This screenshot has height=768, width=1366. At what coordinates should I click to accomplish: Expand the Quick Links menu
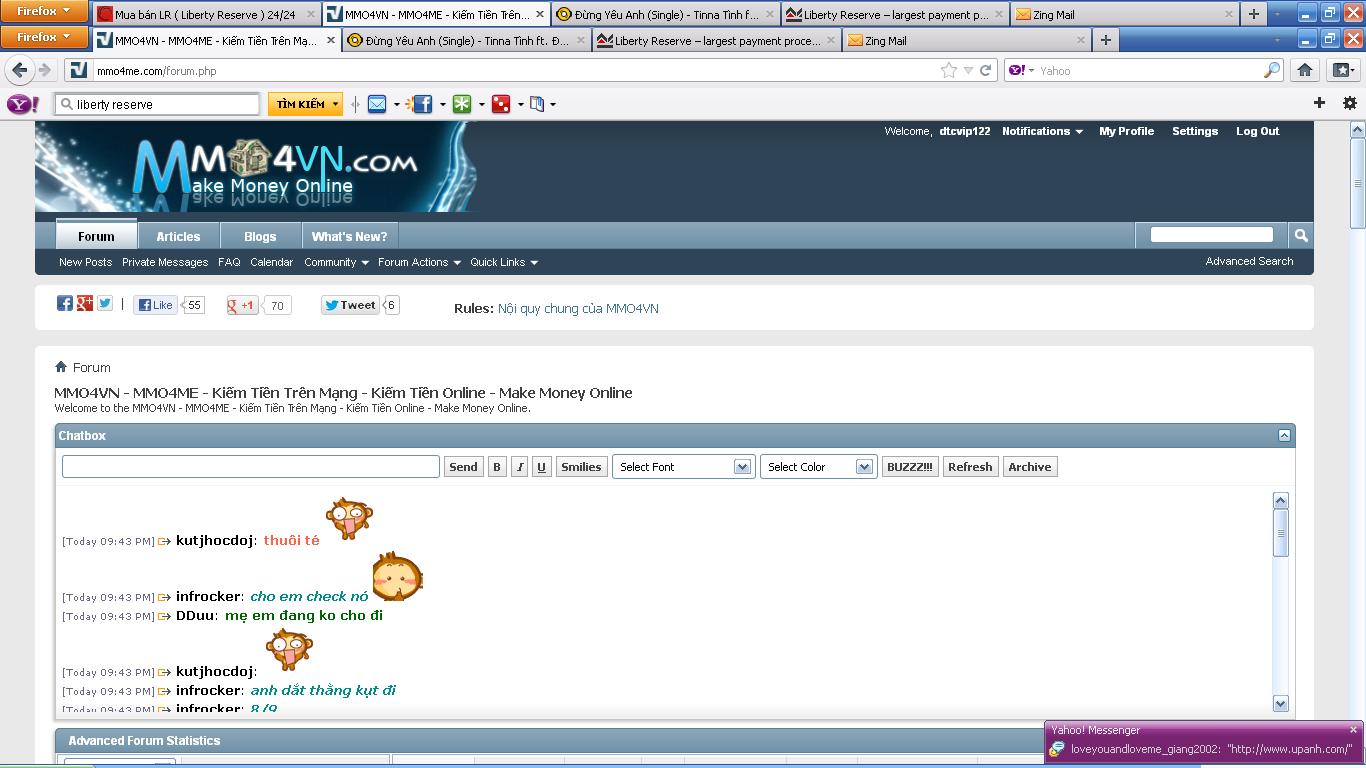pyautogui.click(x=504, y=262)
